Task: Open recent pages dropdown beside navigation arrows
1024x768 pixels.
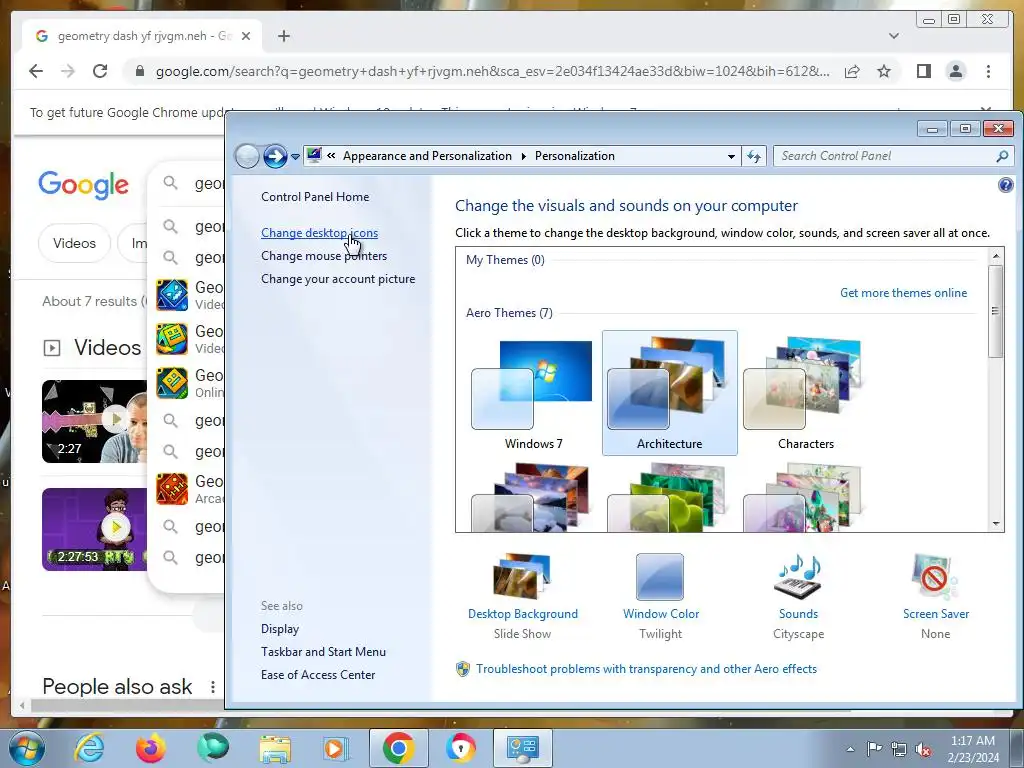Action: (x=295, y=157)
